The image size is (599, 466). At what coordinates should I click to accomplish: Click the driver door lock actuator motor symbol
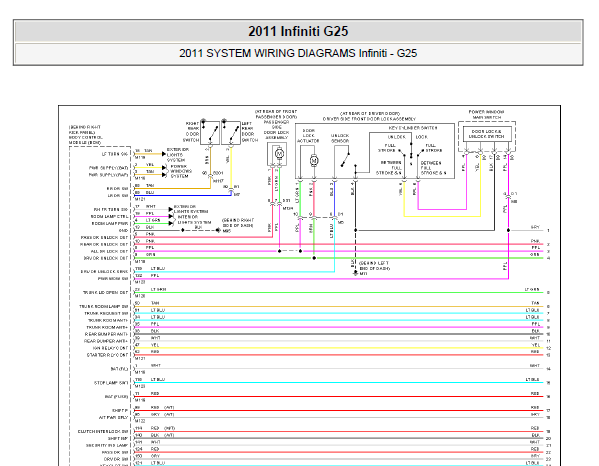314,161
